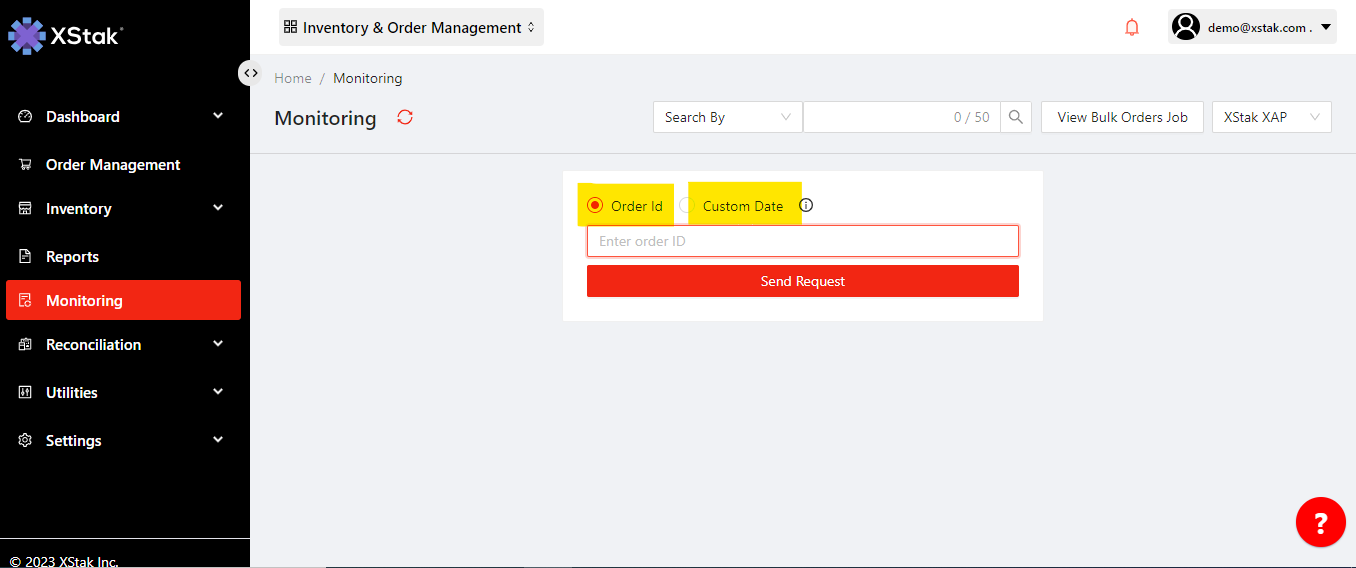Click the Send Request button
The image size is (1356, 568).
tap(802, 281)
